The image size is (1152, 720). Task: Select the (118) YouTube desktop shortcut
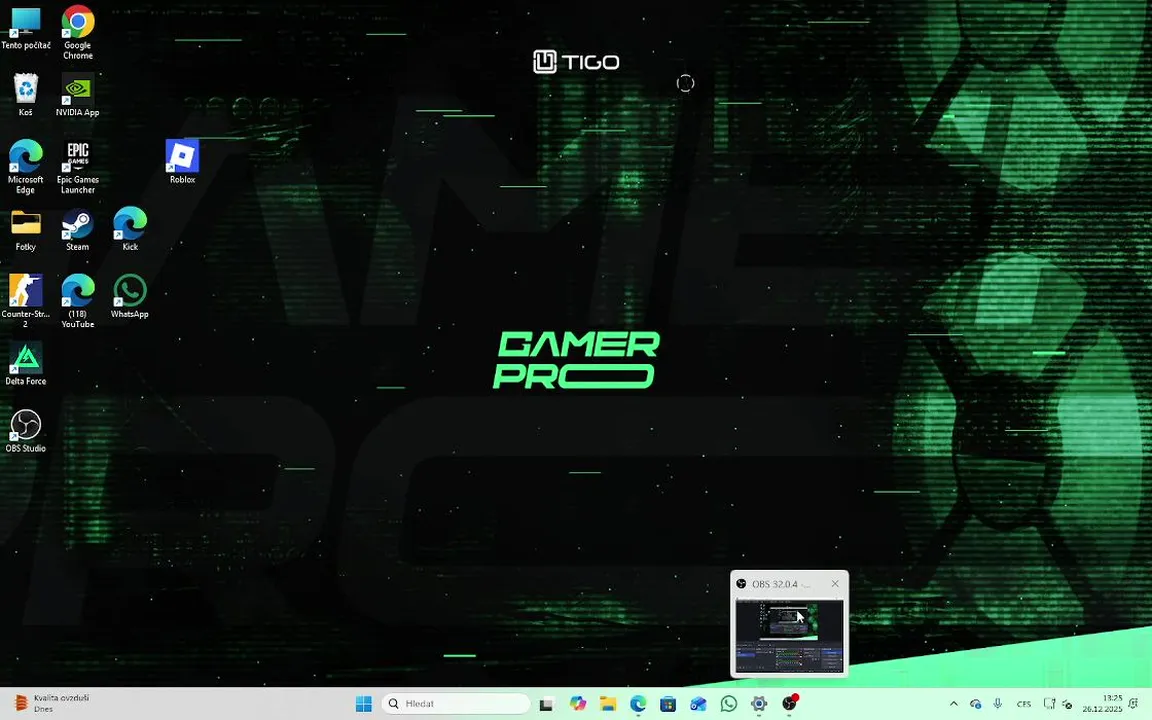(78, 300)
